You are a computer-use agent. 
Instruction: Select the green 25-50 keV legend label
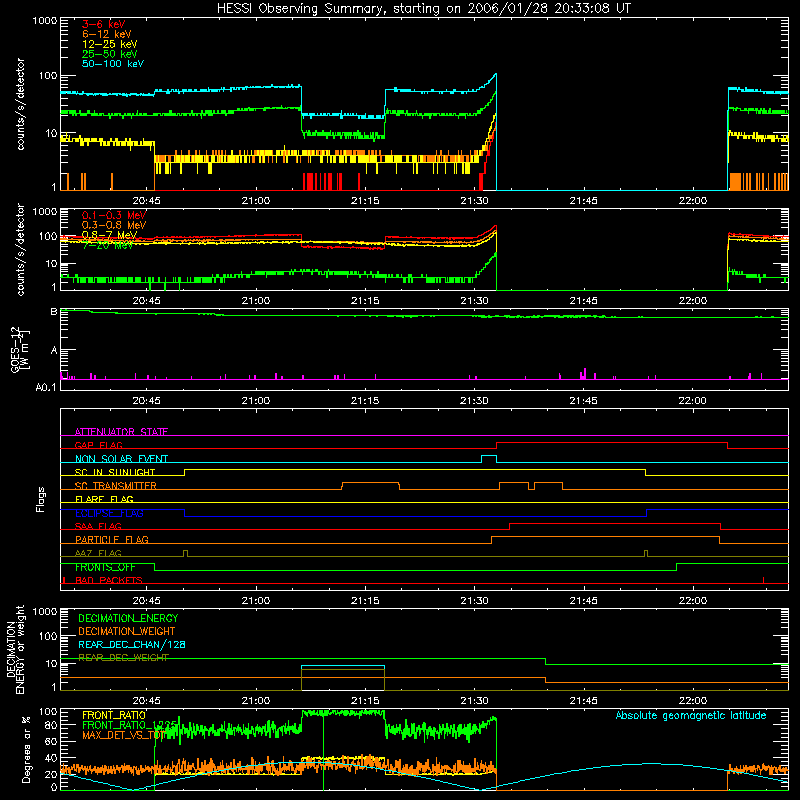tap(110, 54)
